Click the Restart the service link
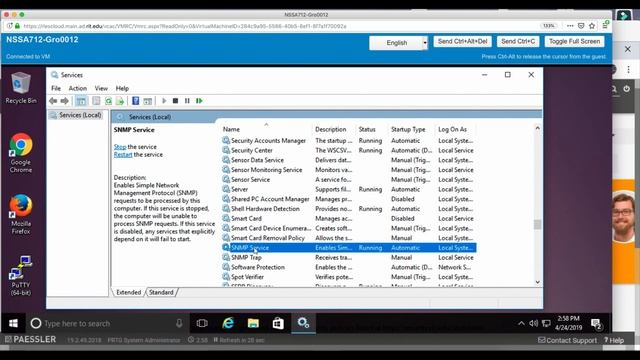 (123, 155)
